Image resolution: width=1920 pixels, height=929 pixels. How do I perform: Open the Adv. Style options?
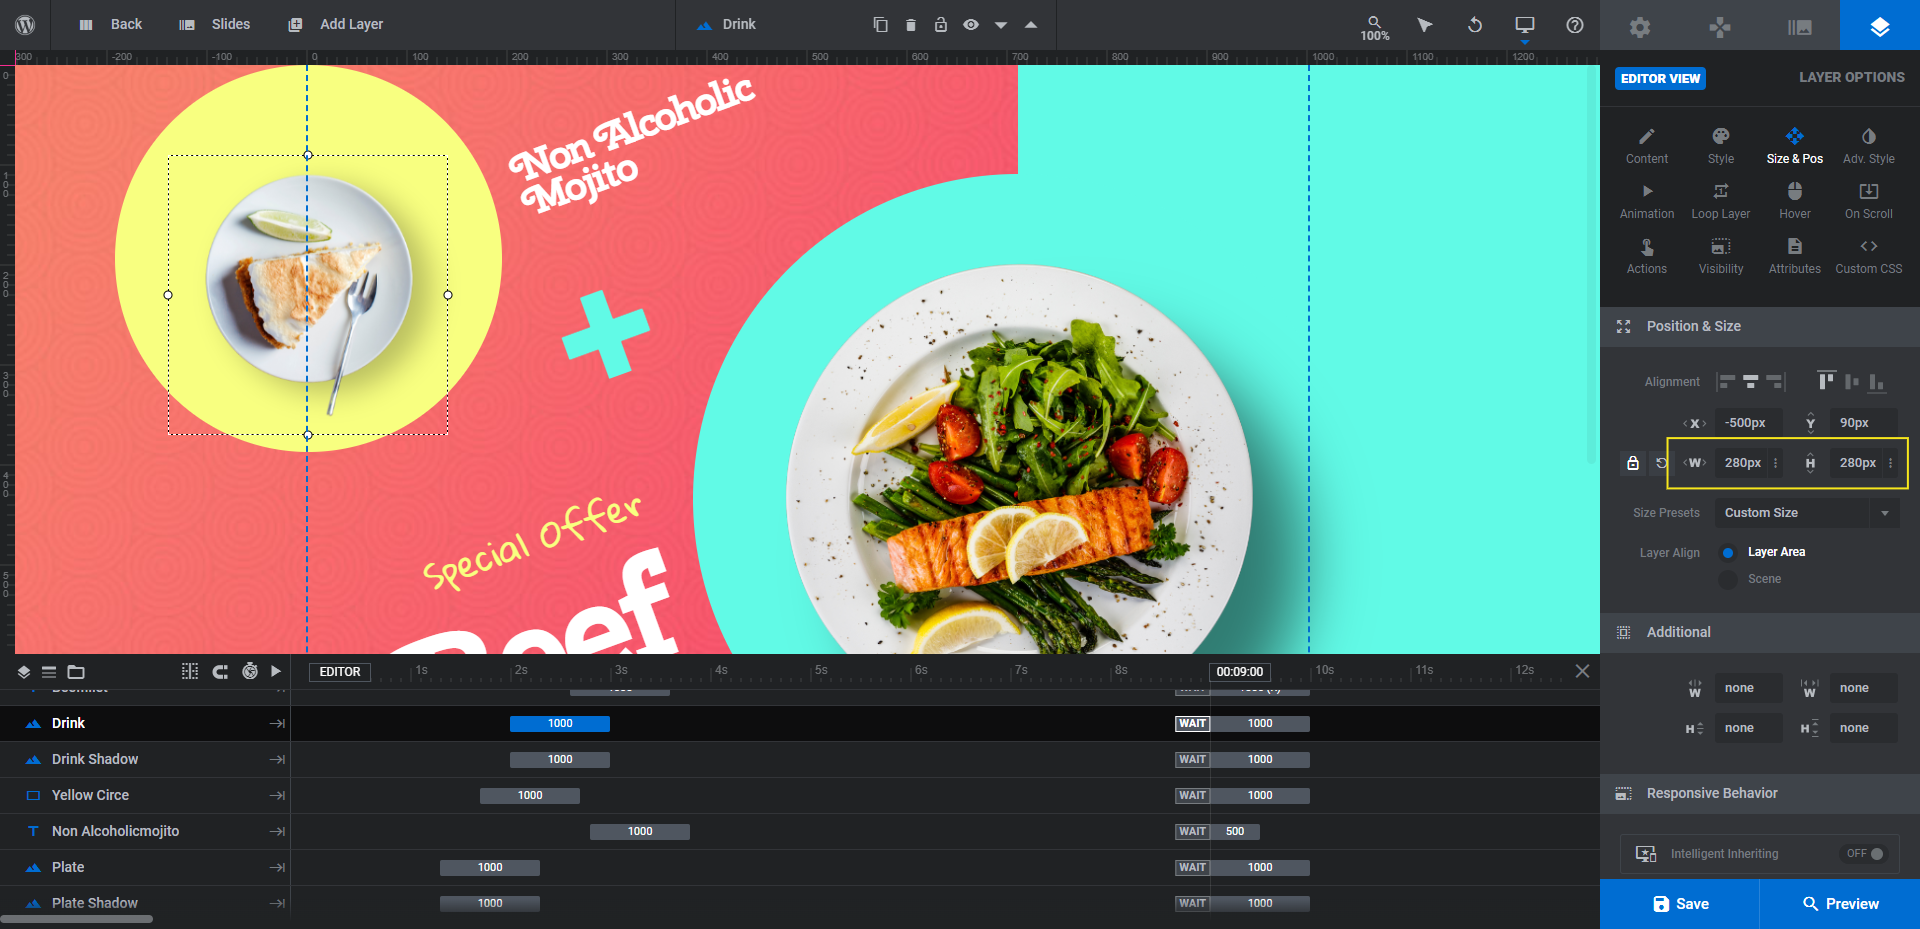tap(1869, 146)
